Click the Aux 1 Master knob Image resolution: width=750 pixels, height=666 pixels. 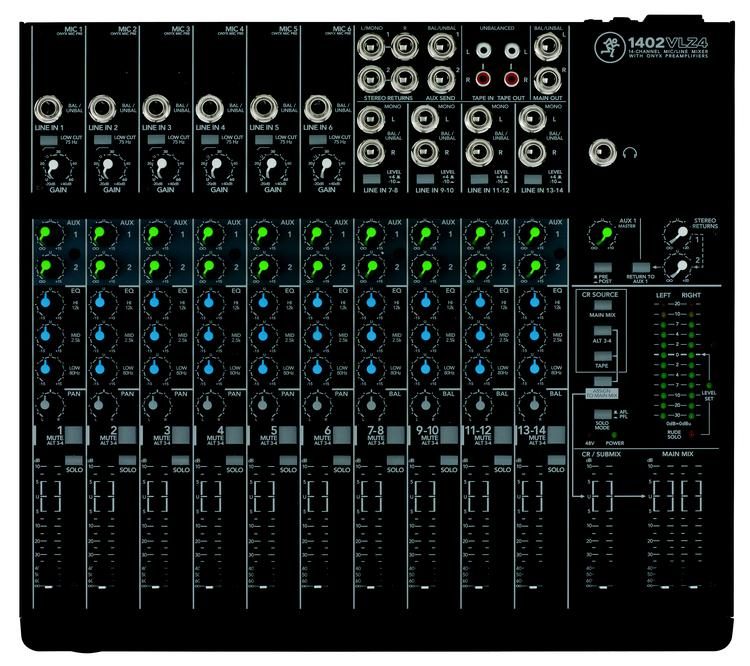point(604,234)
